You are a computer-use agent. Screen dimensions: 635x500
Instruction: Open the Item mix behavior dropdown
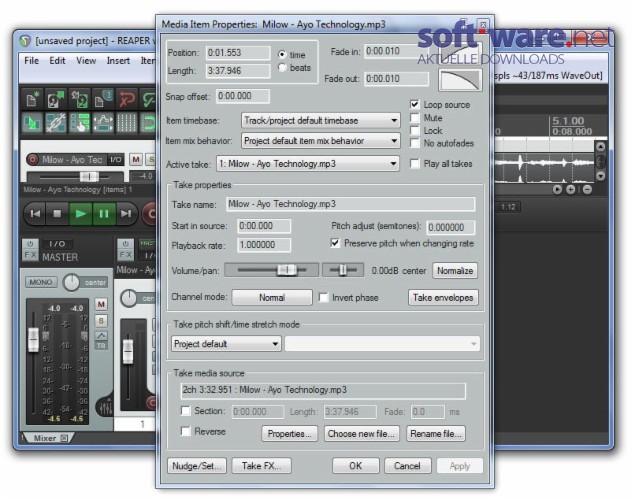click(x=320, y=140)
